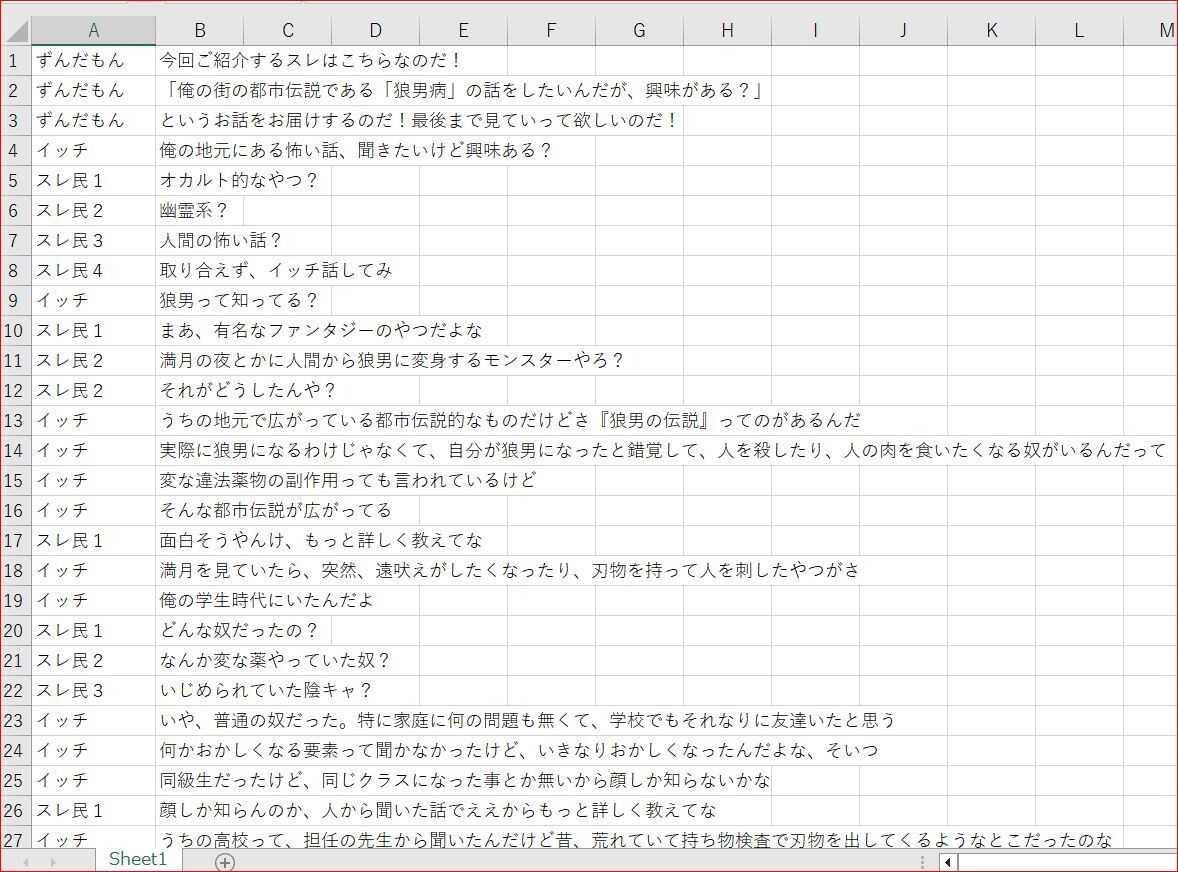This screenshot has width=1178, height=872.
Task: Select column K header
Action: pyautogui.click(x=992, y=30)
